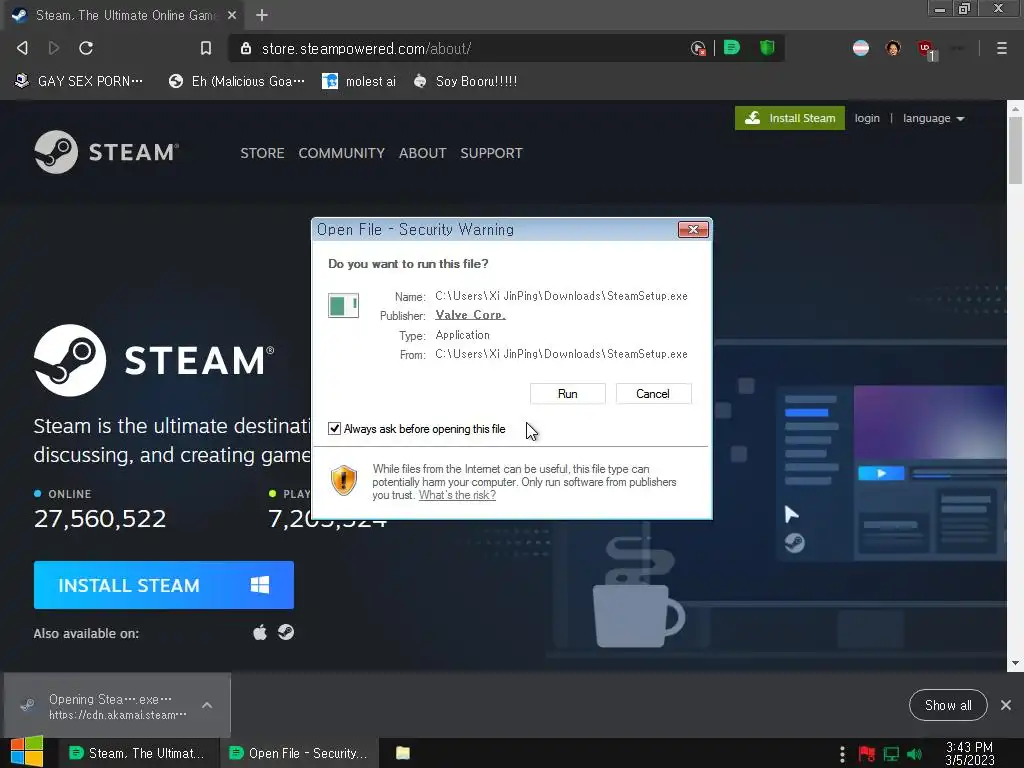Click the 'What's the risk?' link
Image resolution: width=1024 pixels, height=768 pixels.
(x=457, y=495)
